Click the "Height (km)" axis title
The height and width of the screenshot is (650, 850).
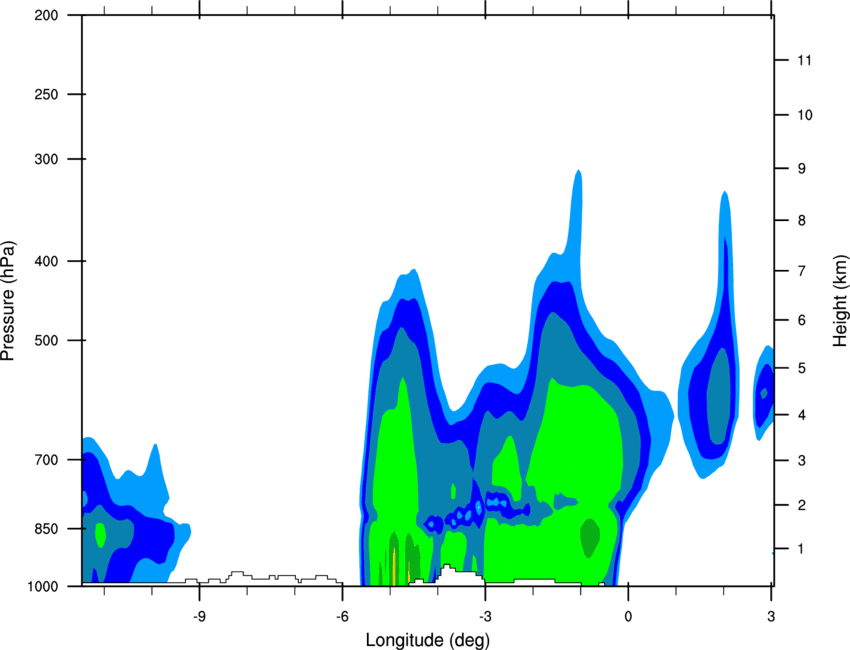coord(840,301)
